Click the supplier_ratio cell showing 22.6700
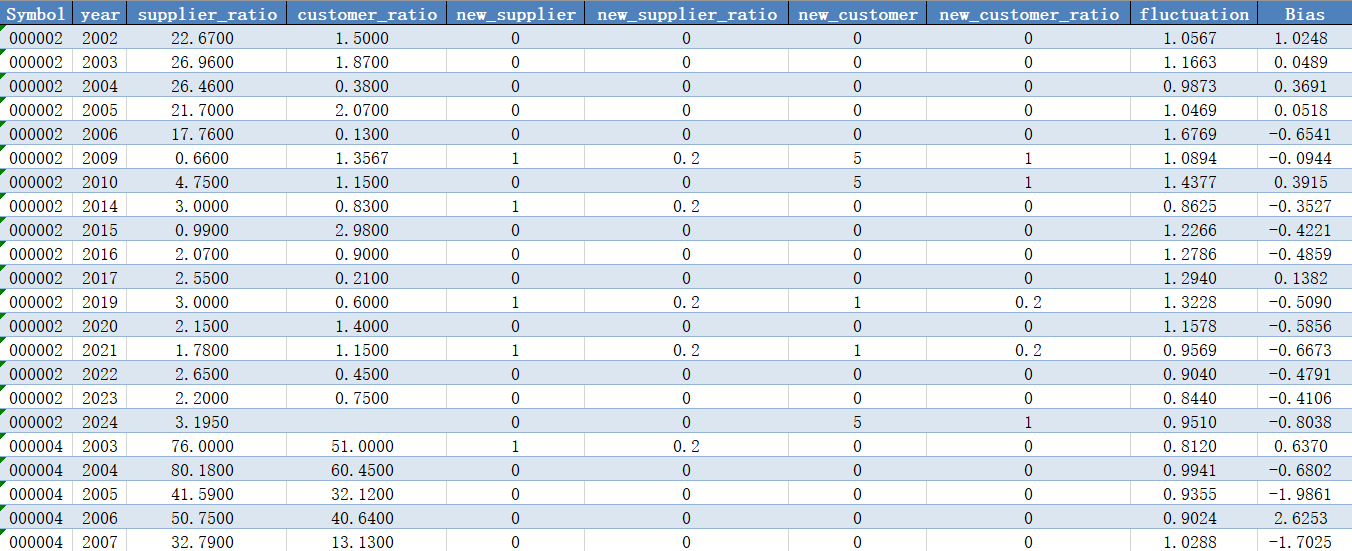Screen dimensions: 1352x551 click(x=207, y=38)
